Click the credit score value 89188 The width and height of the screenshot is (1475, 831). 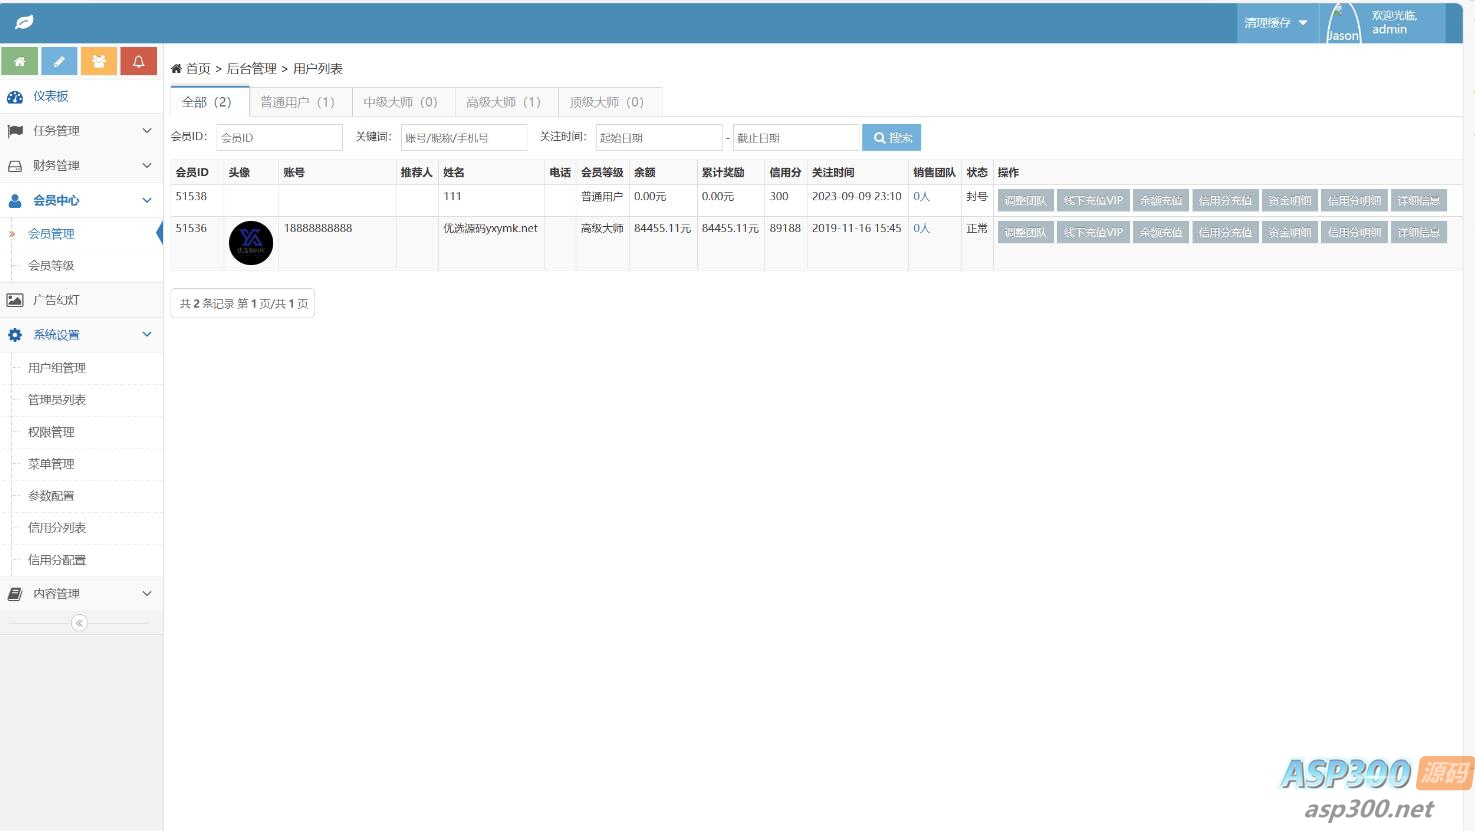coord(785,229)
